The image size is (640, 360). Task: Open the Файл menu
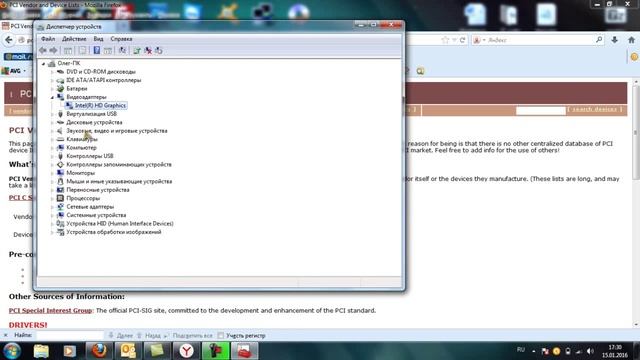point(48,39)
